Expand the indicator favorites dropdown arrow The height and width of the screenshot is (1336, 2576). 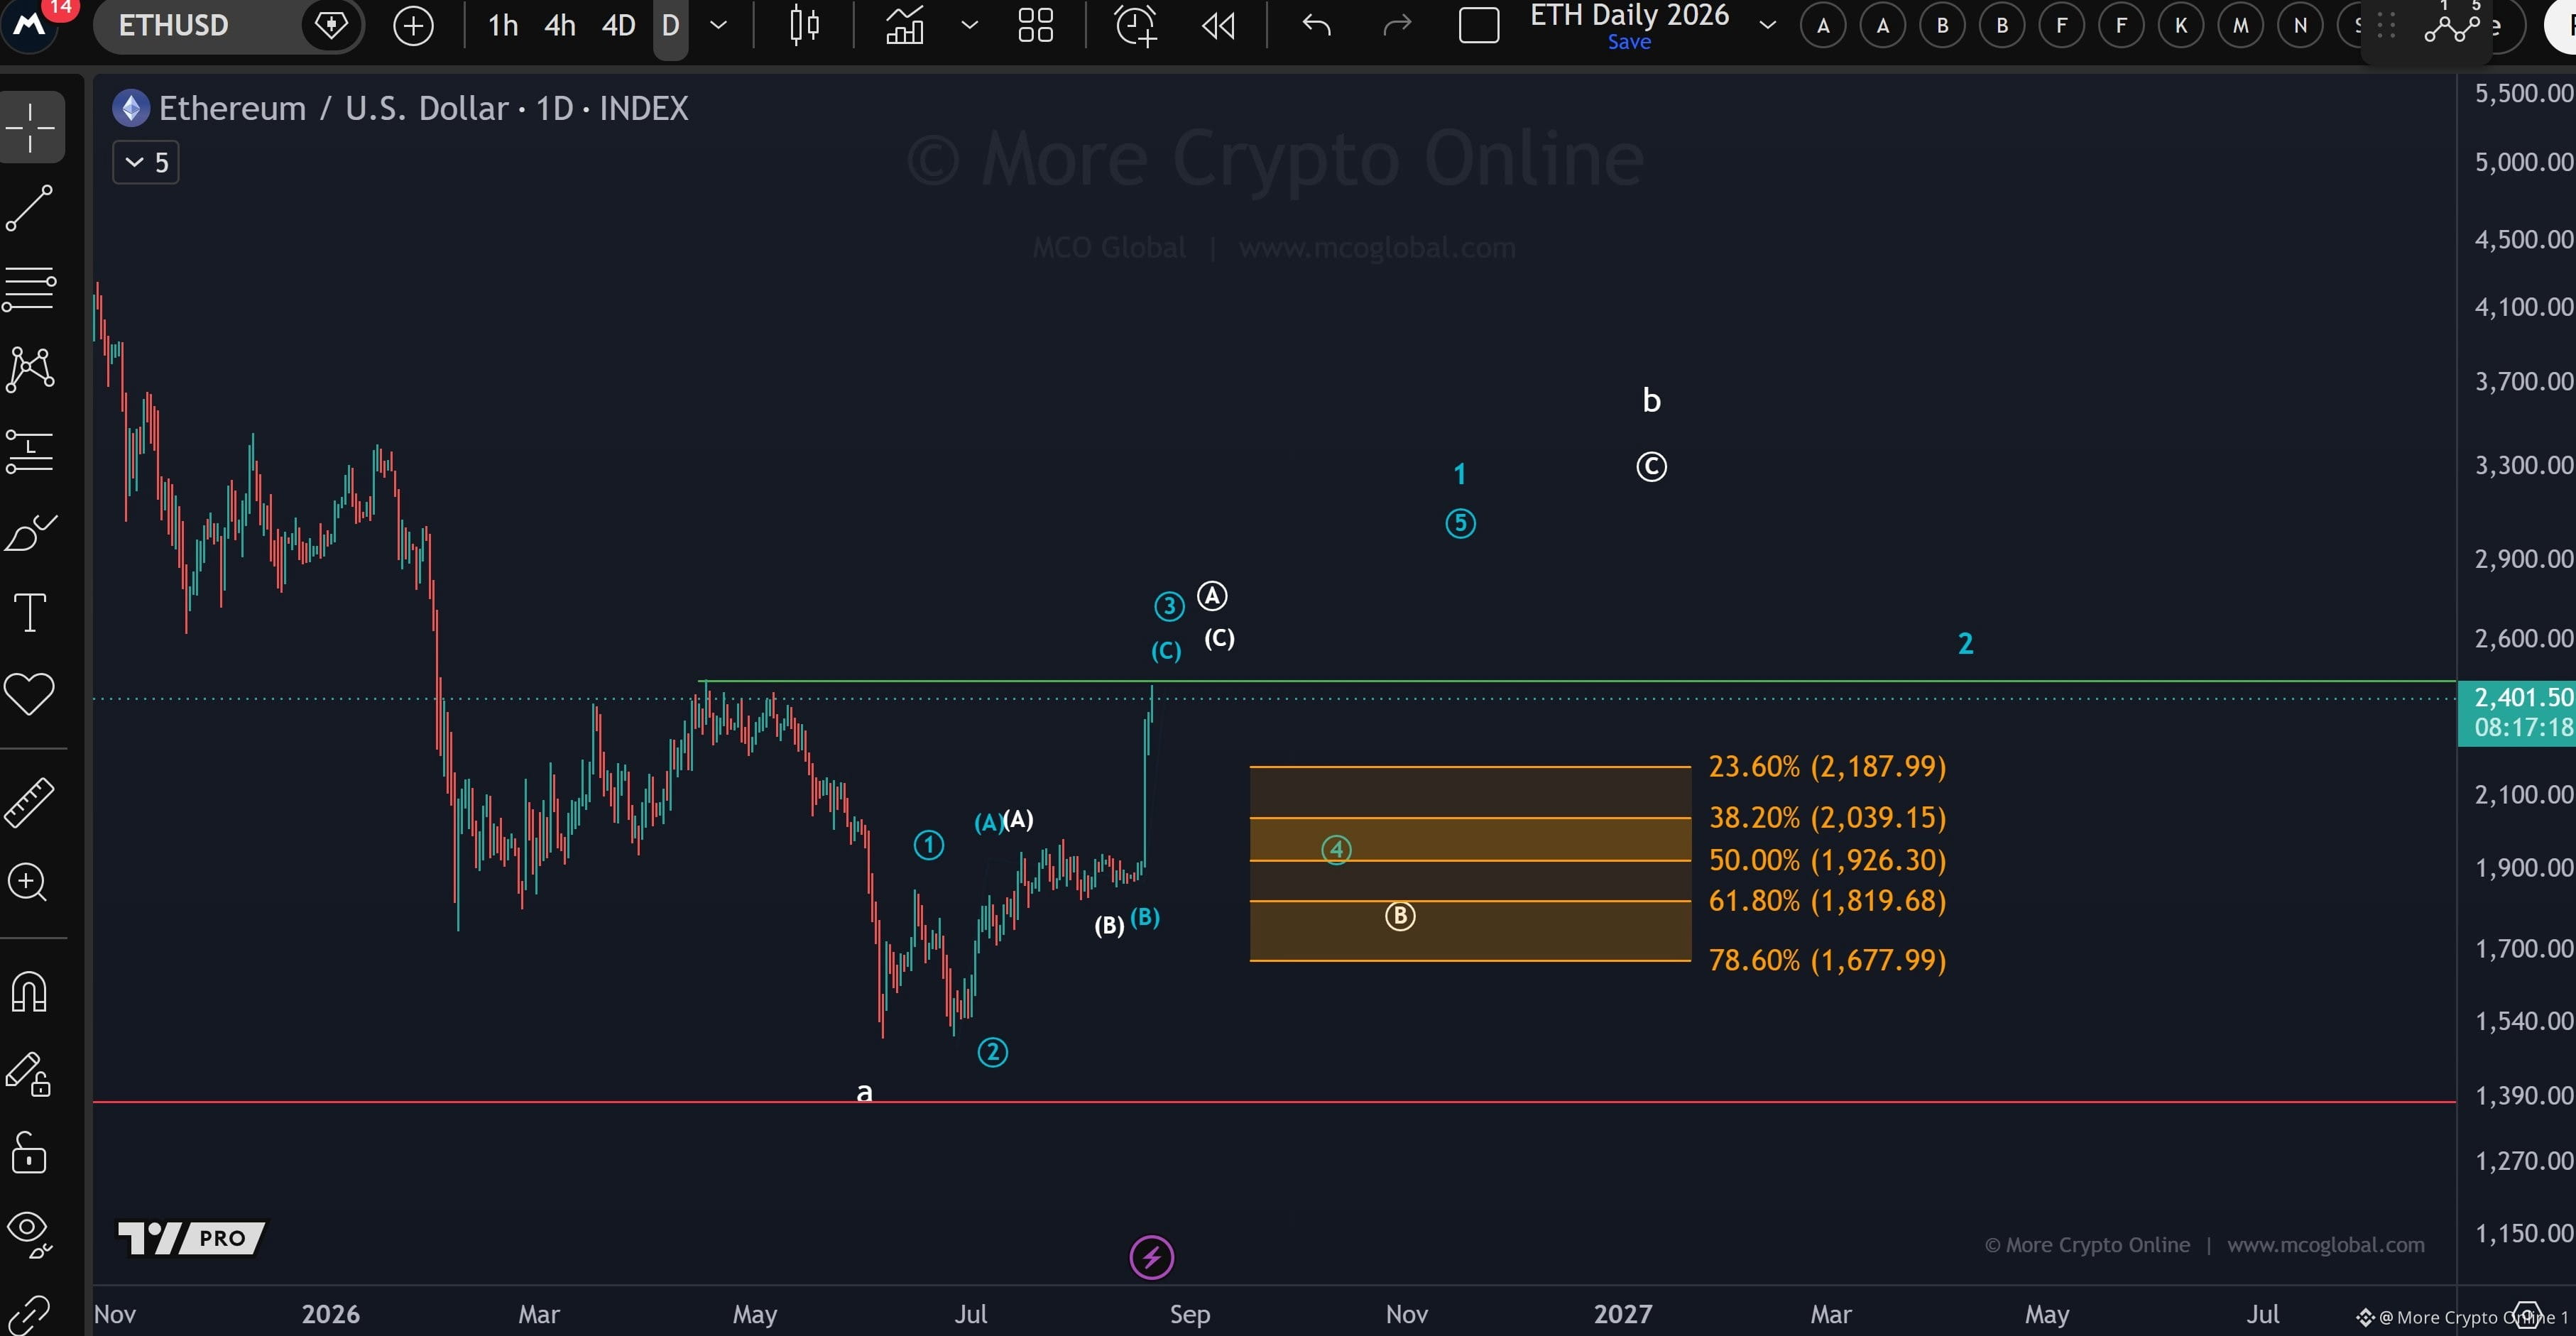pos(969,25)
